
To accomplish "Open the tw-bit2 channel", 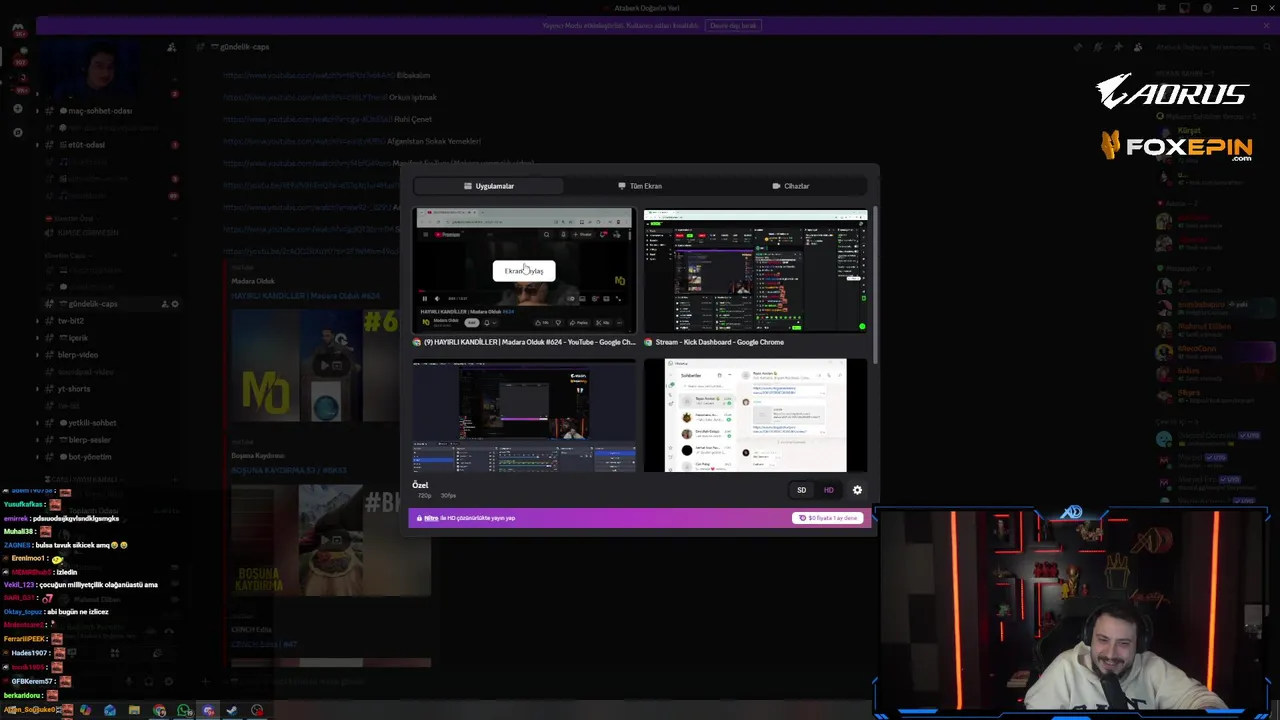I will [x=71, y=321].
